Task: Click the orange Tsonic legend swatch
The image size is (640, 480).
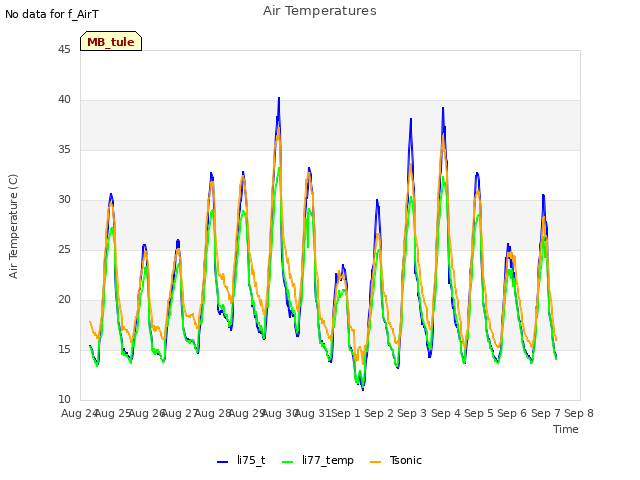Action: point(376,462)
